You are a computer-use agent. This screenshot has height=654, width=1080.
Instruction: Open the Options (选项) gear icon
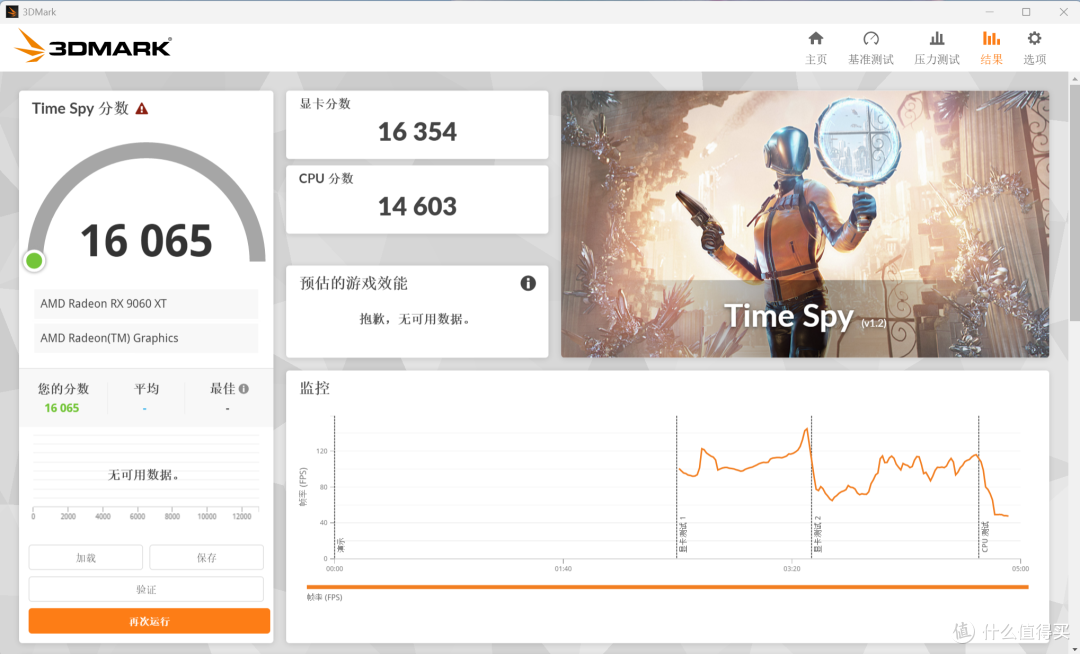[x=1035, y=39]
